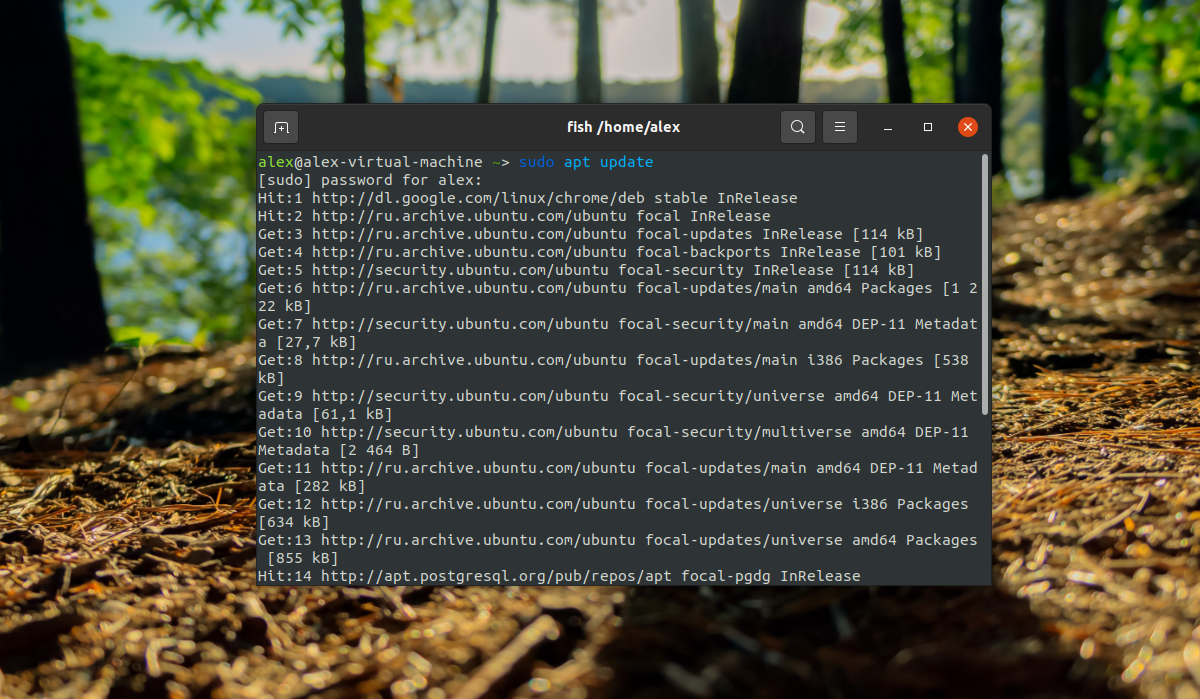Image resolution: width=1200 pixels, height=699 pixels.
Task: Click the Get:6 focal-updates/main amd64 Packages line
Action: pyautogui.click(x=618, y=297)
